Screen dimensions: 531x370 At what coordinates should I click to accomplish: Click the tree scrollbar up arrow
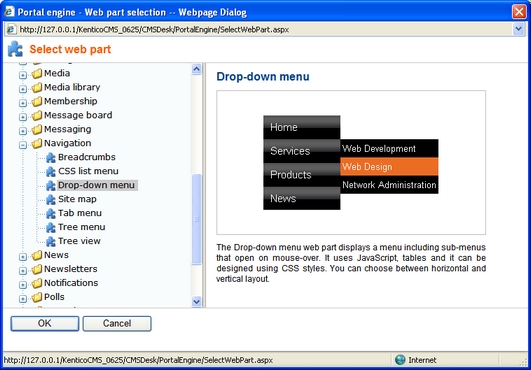pyautogui.click(x=196, y=69)
